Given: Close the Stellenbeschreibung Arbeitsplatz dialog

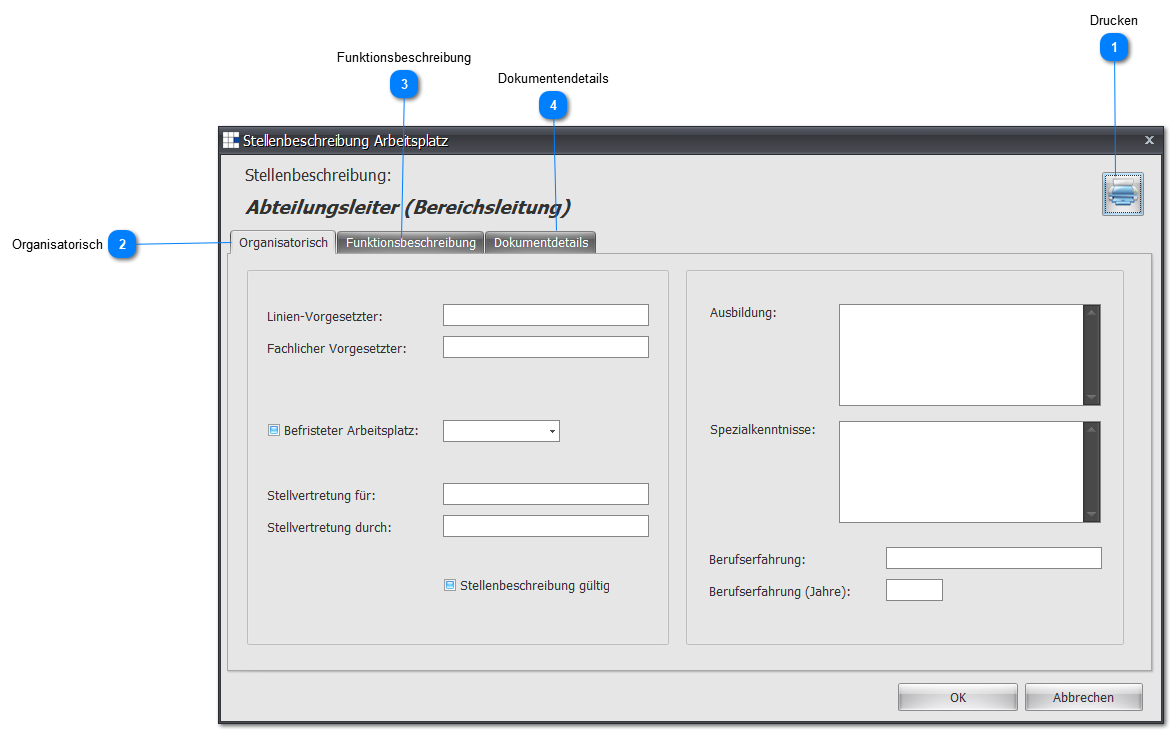Looking at the screenshot, I should [1149, 140].
